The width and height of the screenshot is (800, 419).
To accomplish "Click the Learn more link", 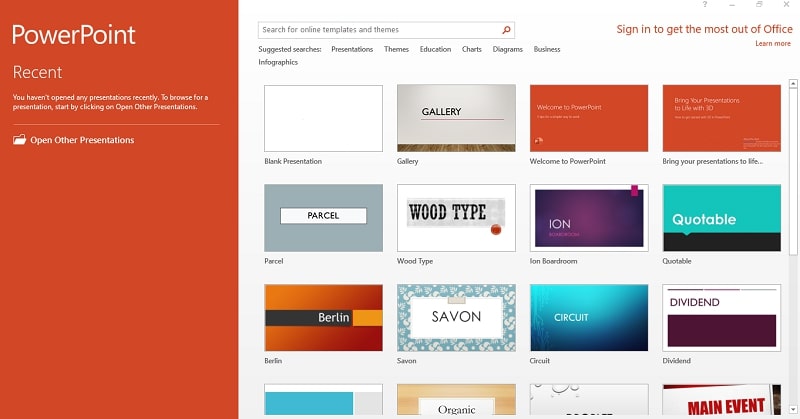I will click(772, 44).
